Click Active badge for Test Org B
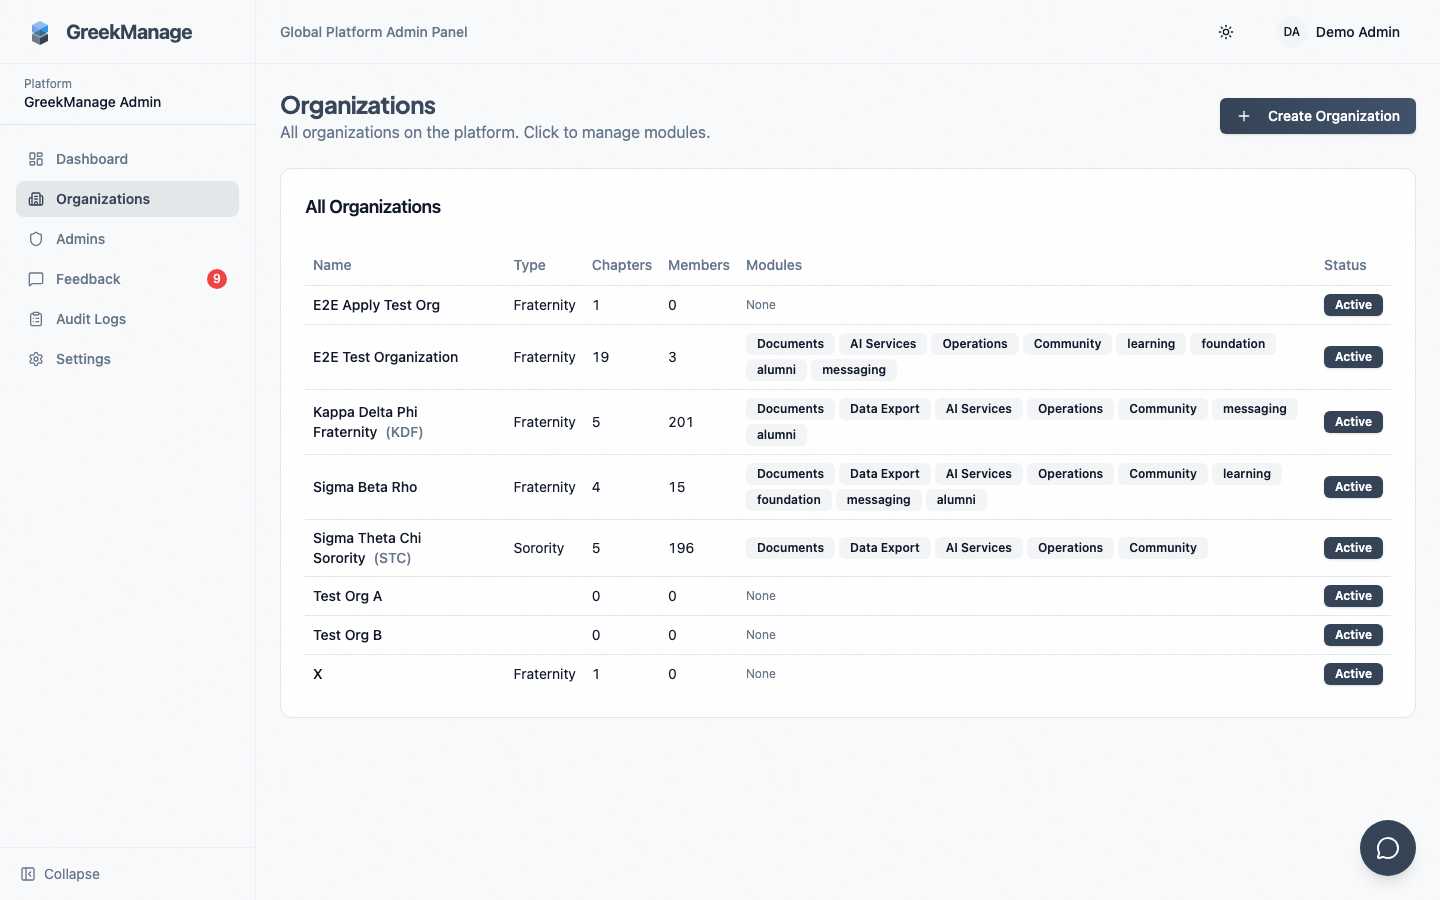 tap(1353, 635)
